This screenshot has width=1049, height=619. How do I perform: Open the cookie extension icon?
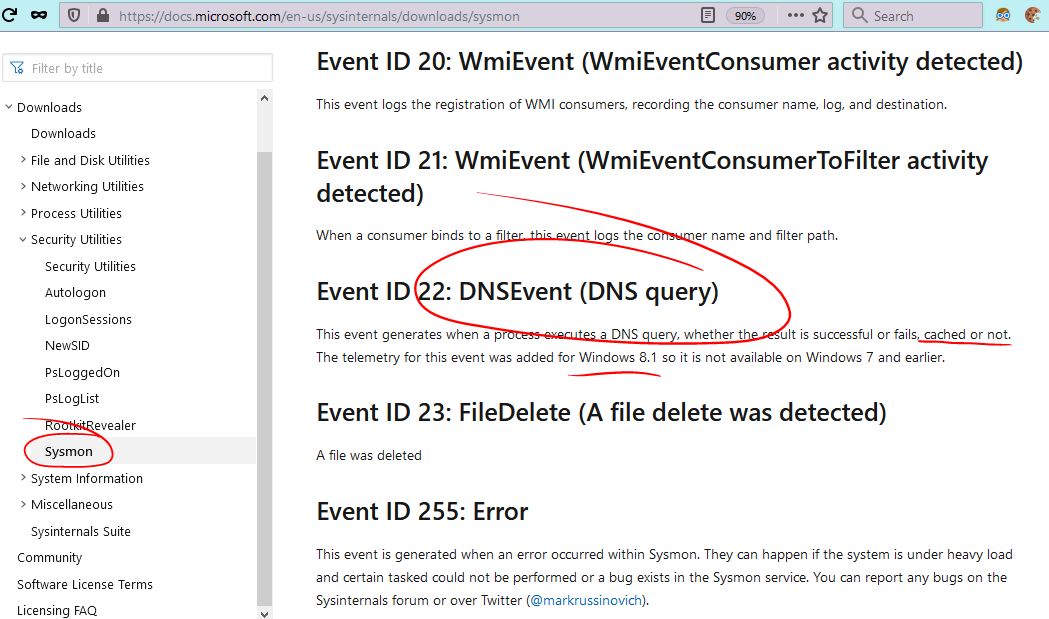point(1034,15)
